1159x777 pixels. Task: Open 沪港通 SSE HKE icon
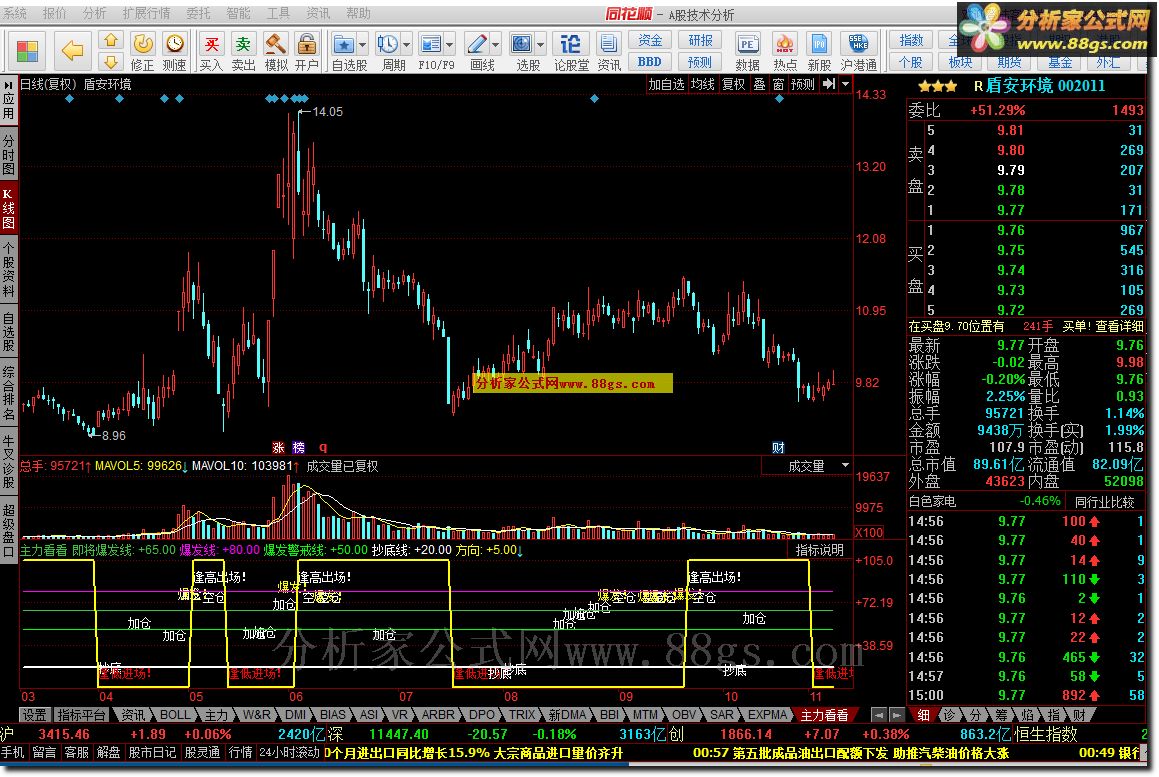858,44
